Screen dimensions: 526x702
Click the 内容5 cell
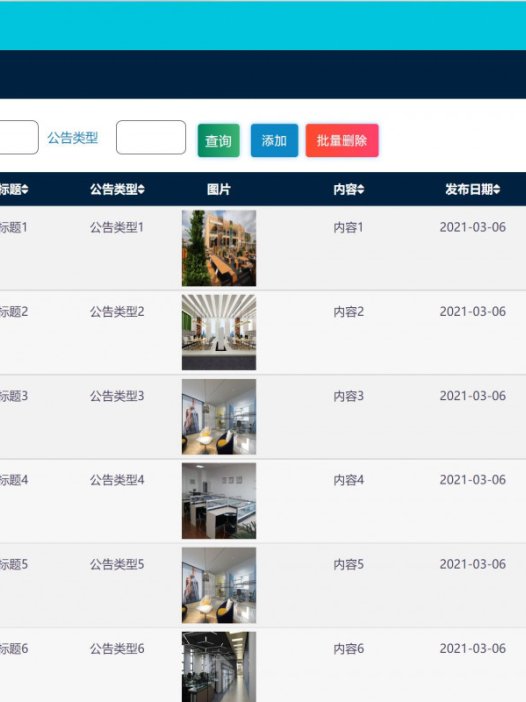point(348,564)
